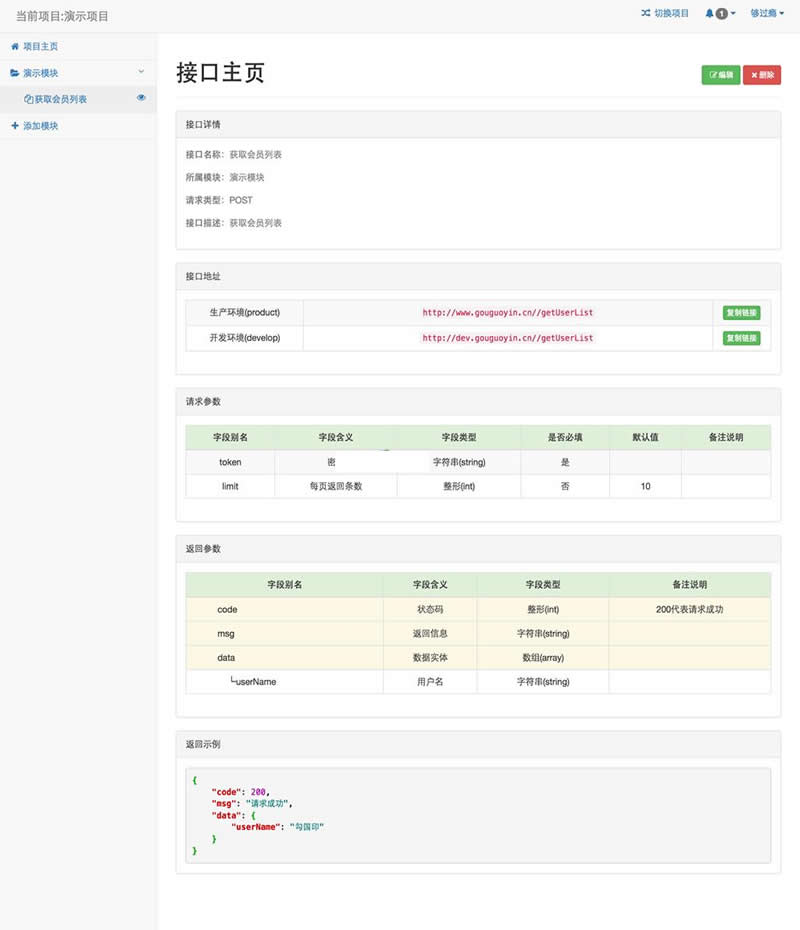Copy the production environment link

(x=741, y=313)
